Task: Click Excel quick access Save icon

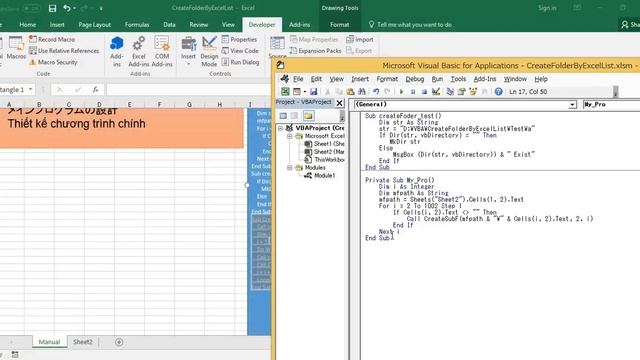Action: [52, 8]
